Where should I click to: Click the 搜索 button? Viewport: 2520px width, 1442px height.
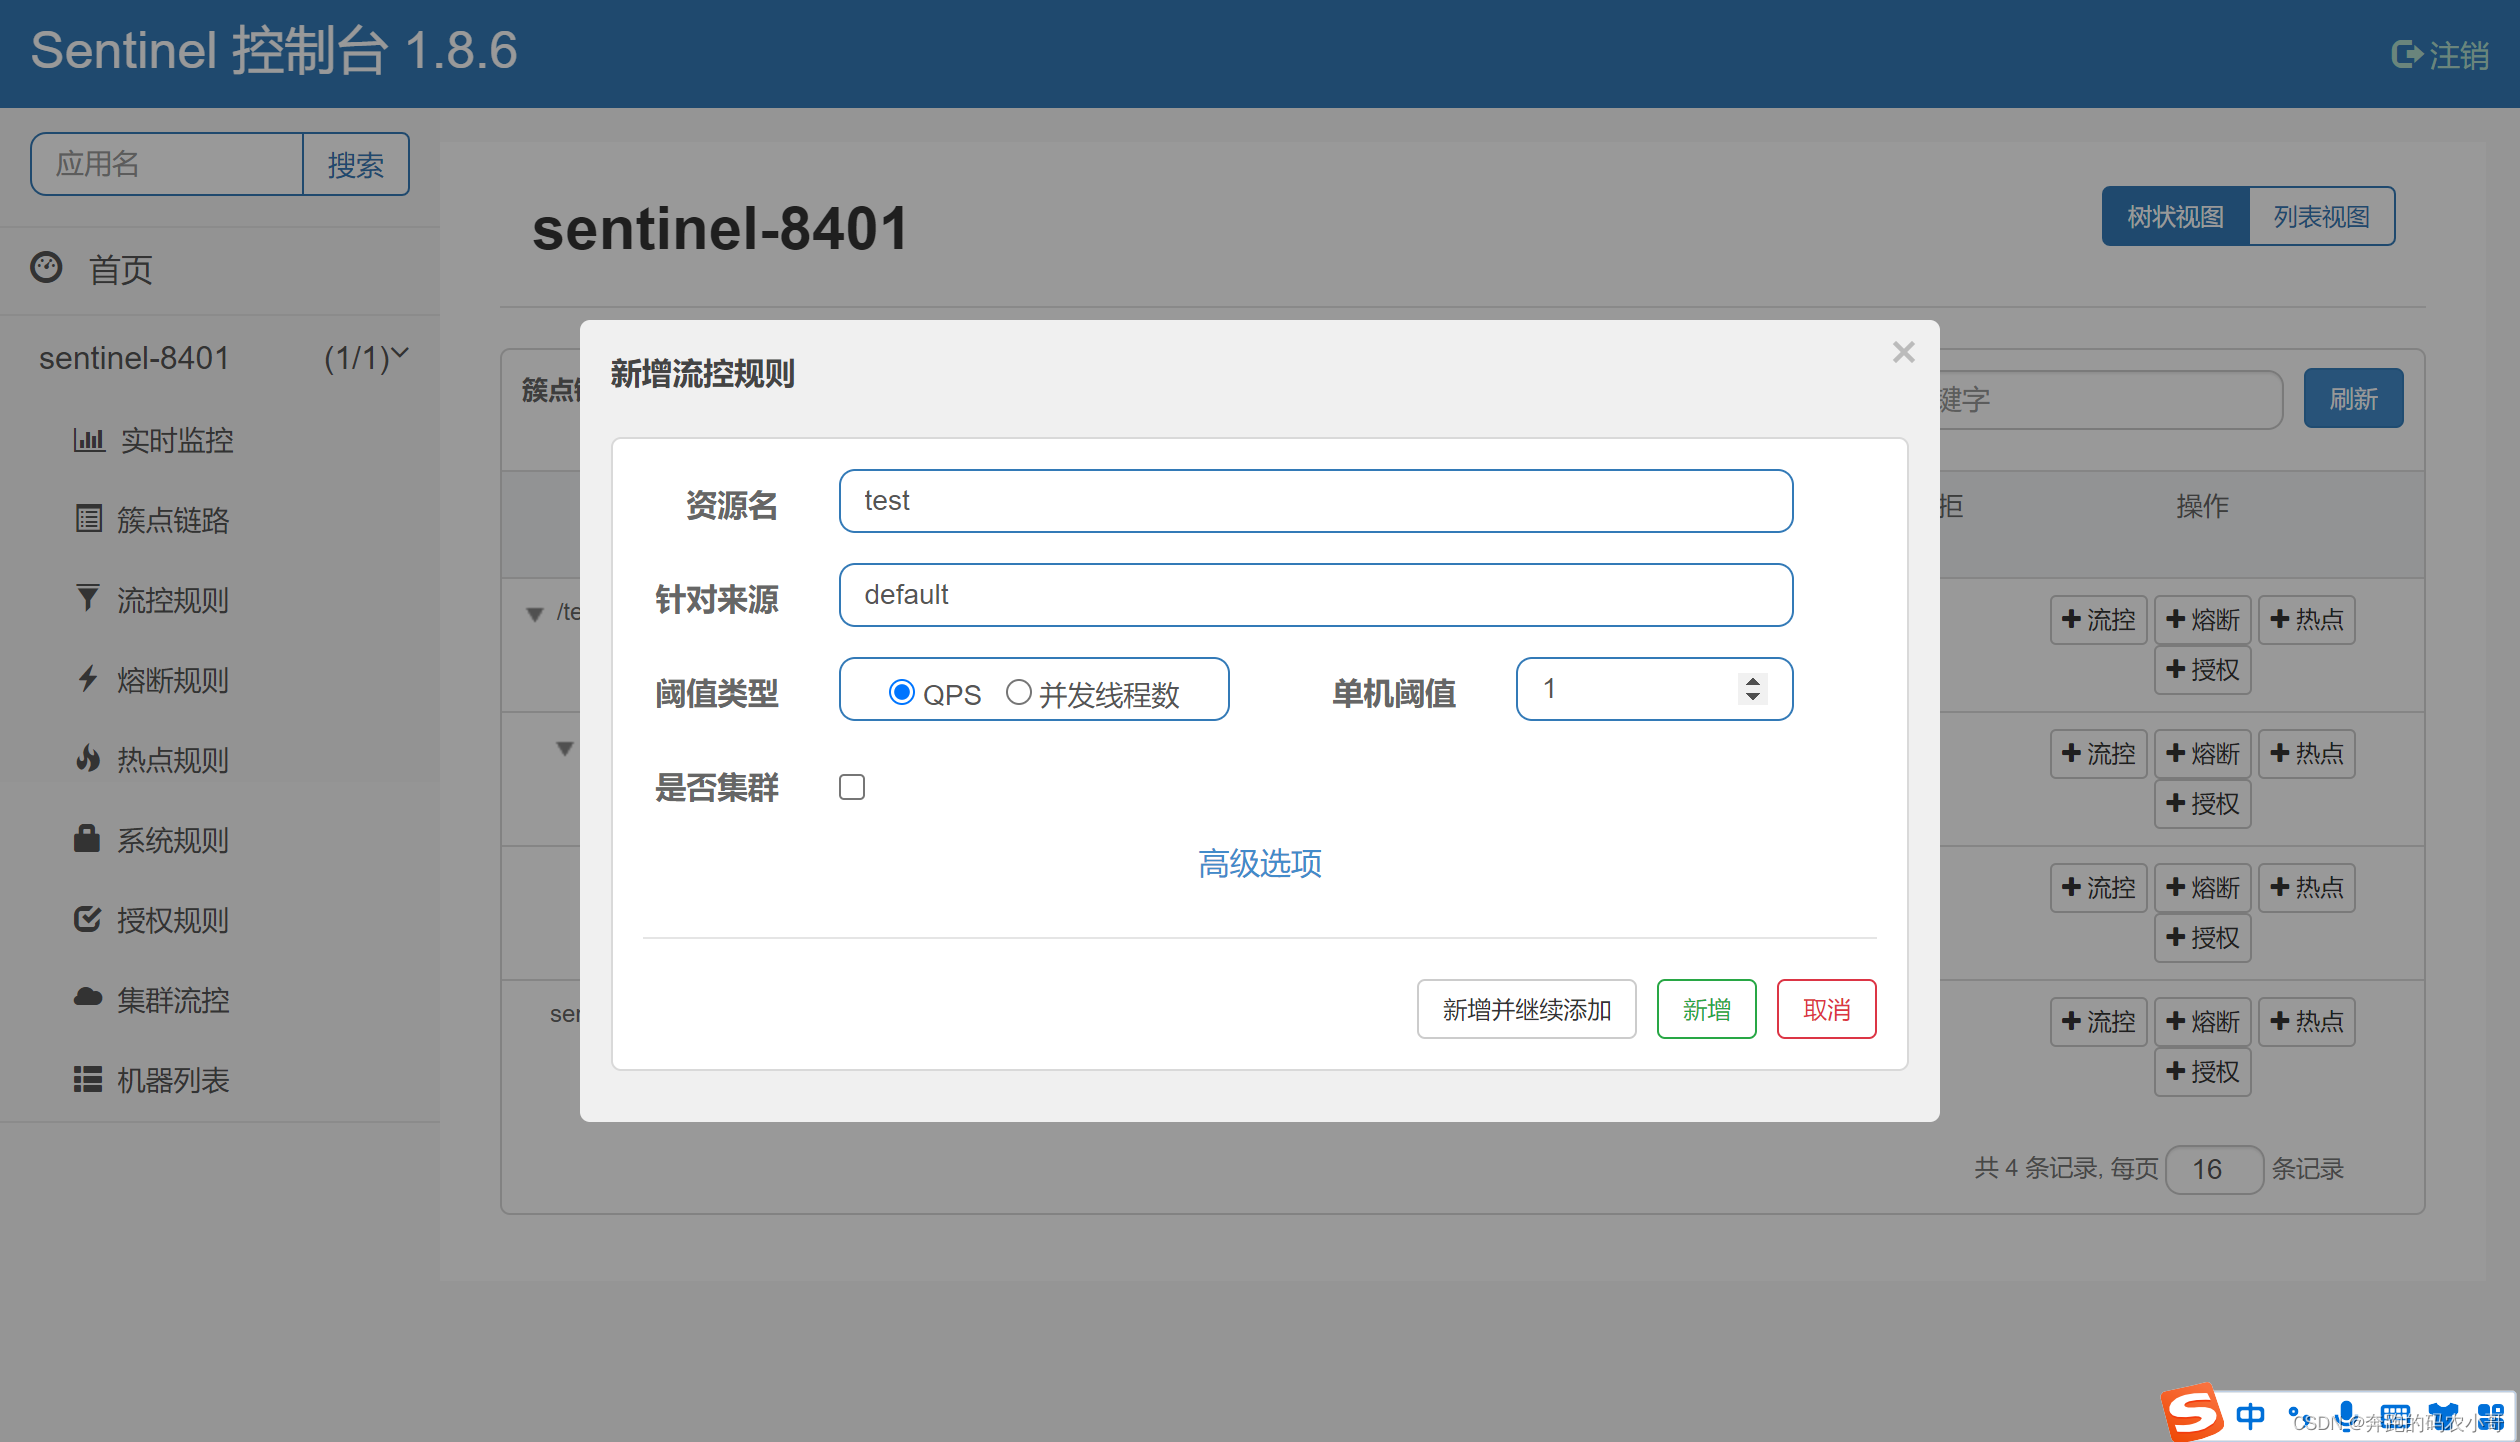point(356,164)
